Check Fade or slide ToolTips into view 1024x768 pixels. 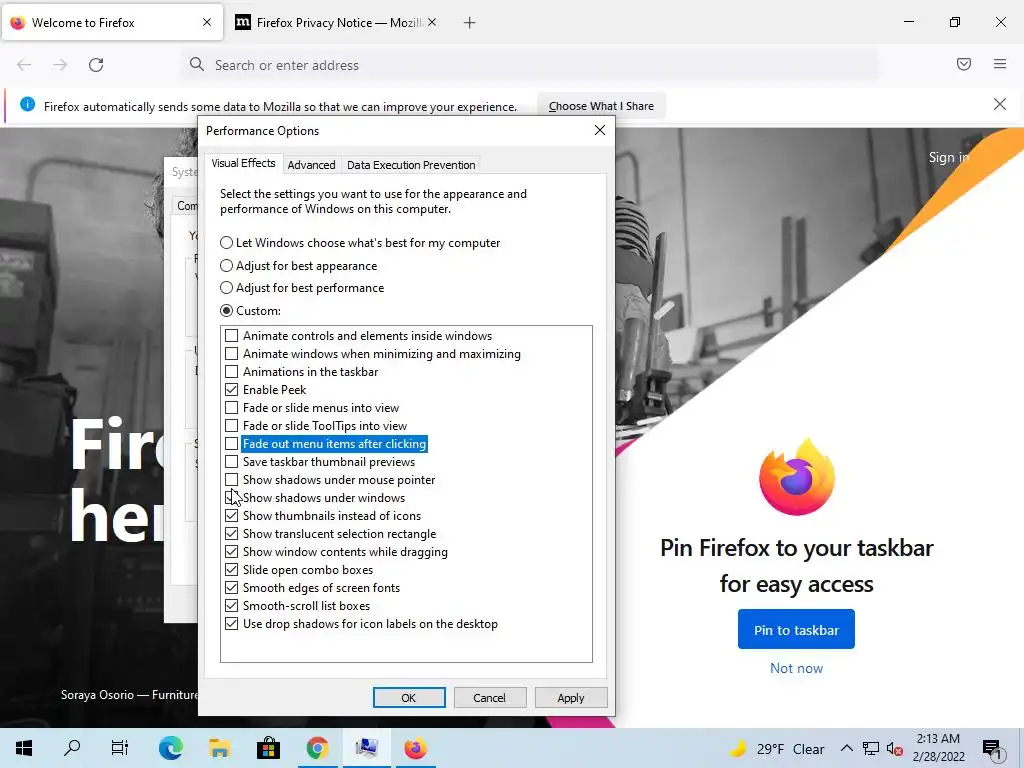[x=231, y=426]
